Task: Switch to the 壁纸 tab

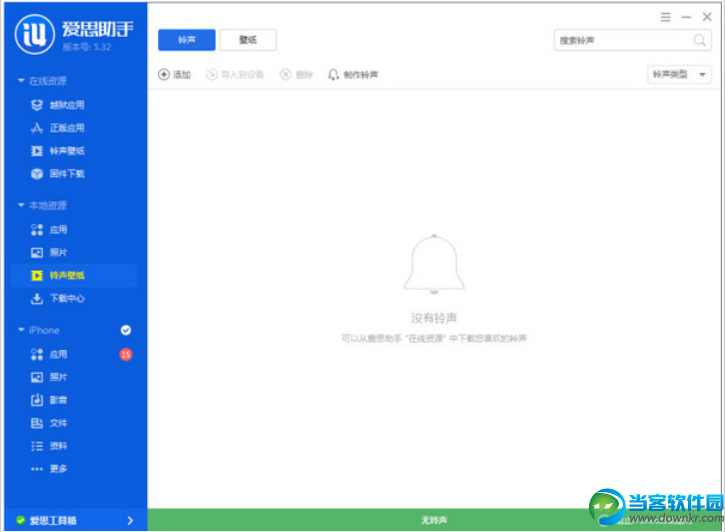Action: click(x=248, y=40)
